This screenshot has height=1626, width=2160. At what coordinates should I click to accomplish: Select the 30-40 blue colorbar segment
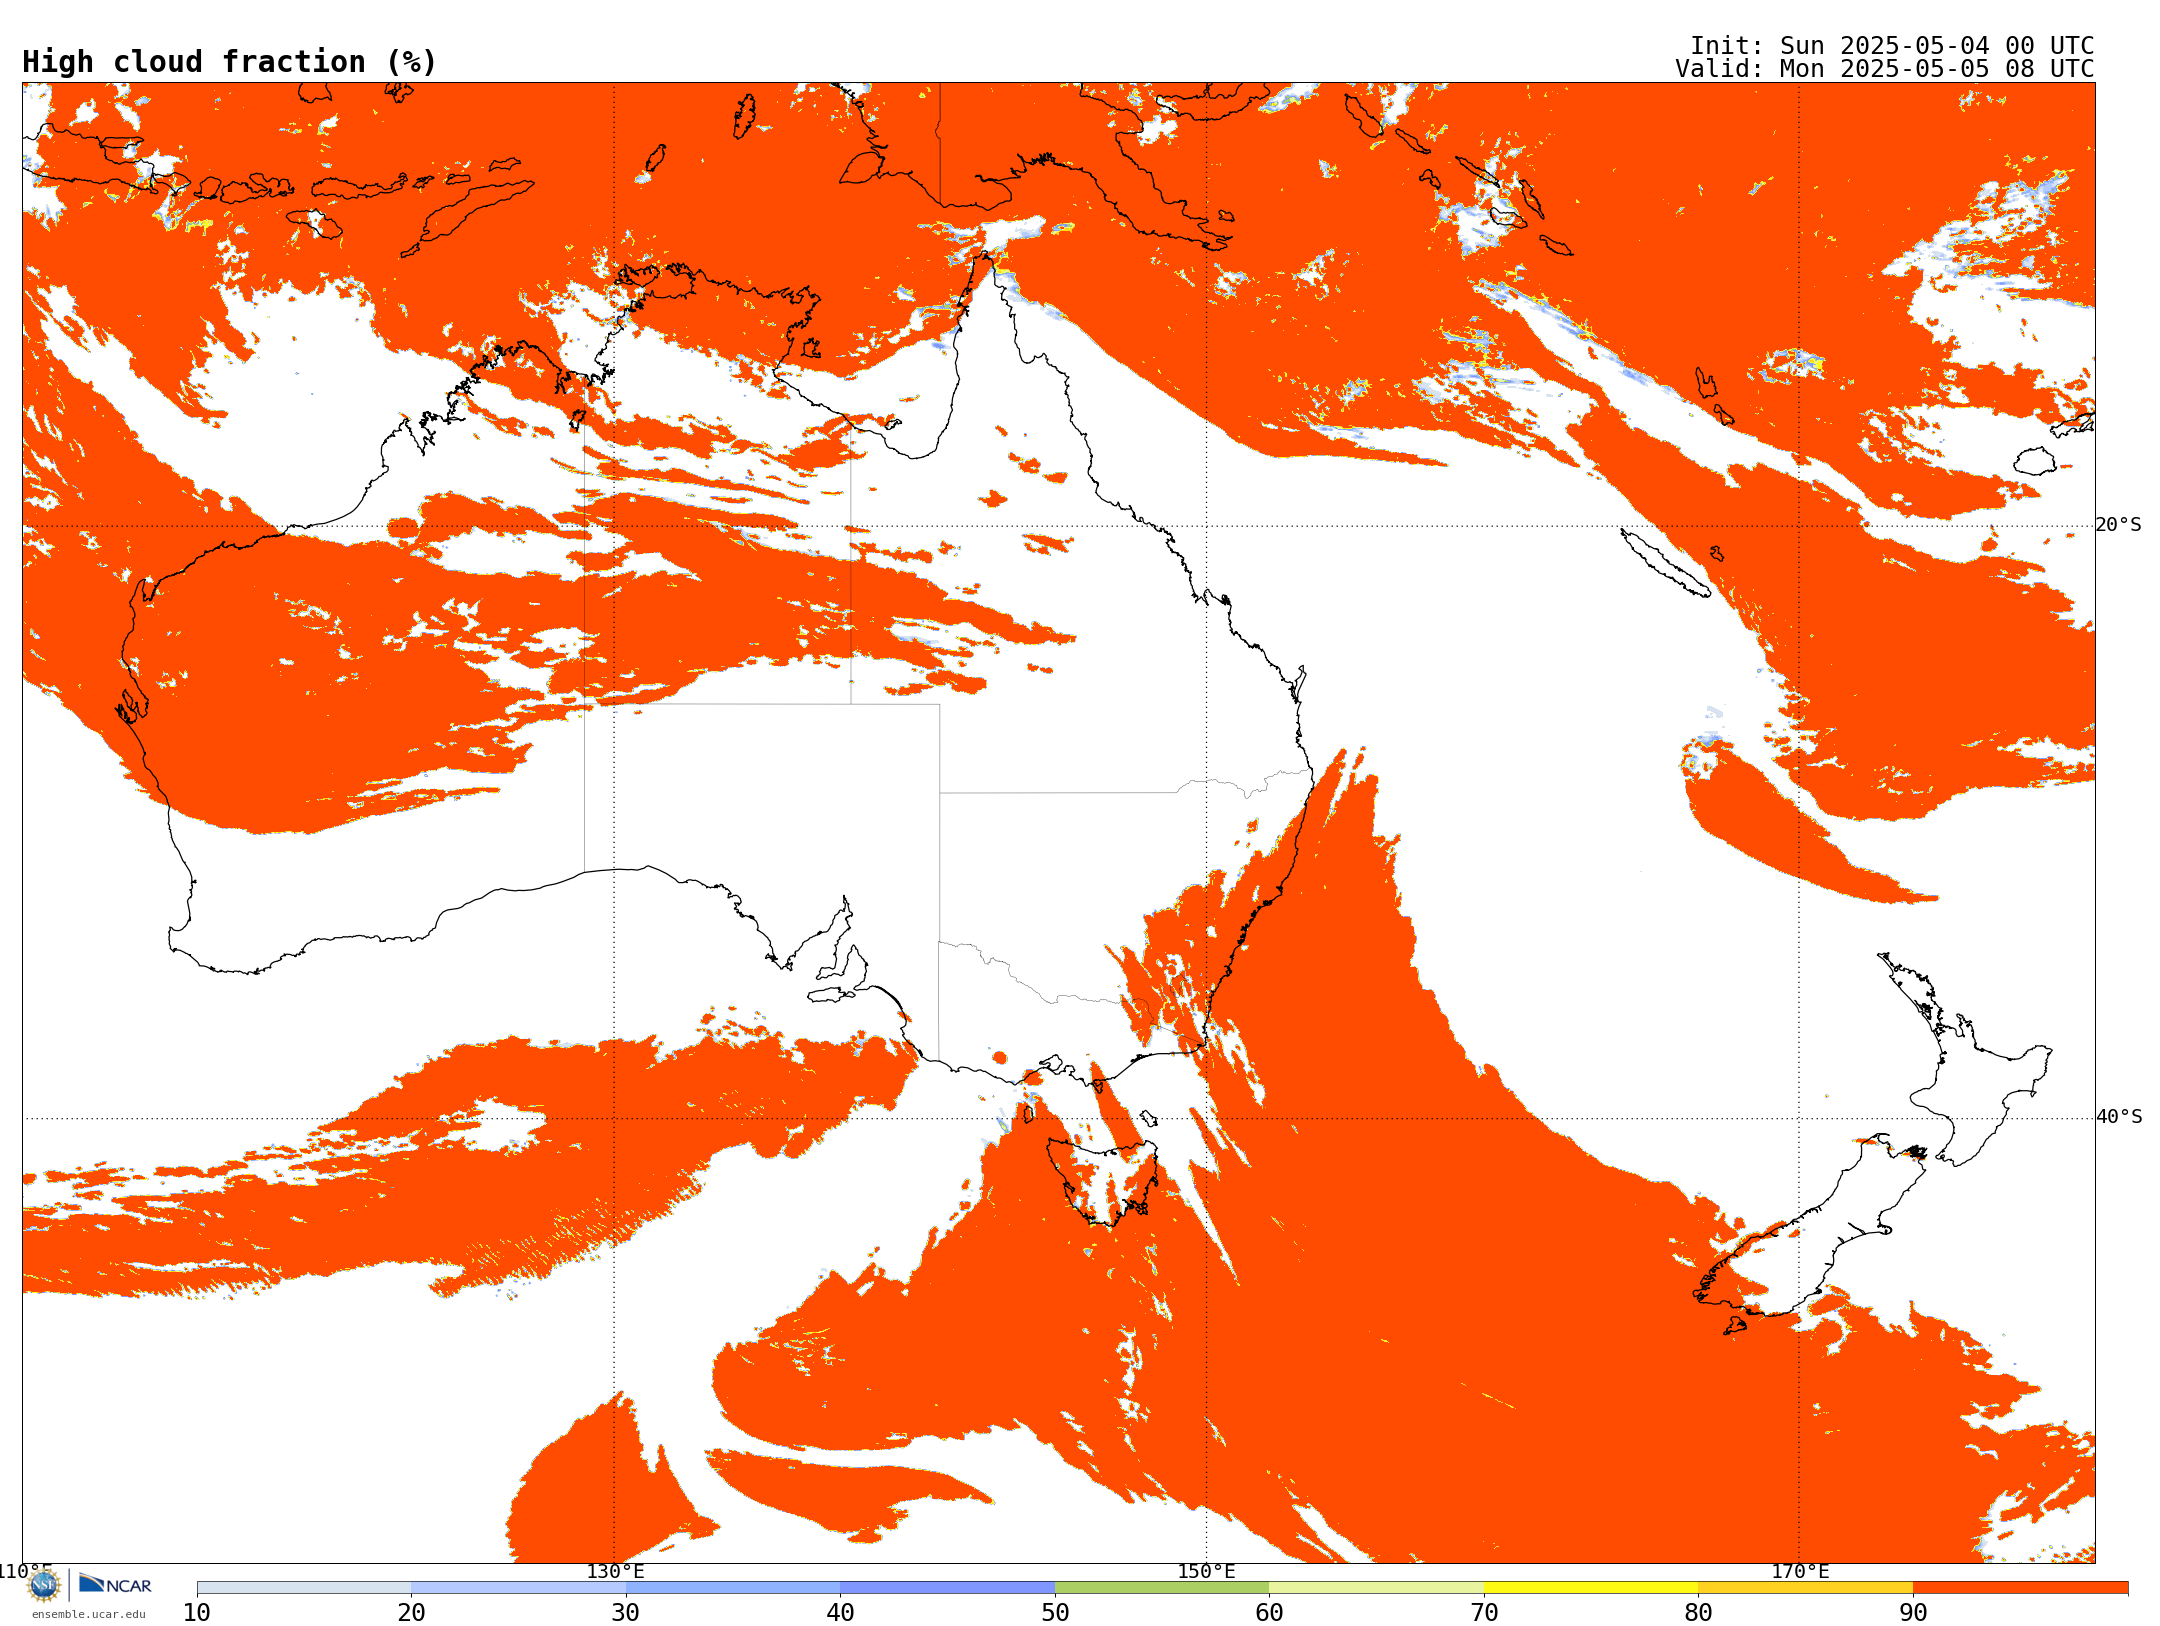[x=733, y=1588]
